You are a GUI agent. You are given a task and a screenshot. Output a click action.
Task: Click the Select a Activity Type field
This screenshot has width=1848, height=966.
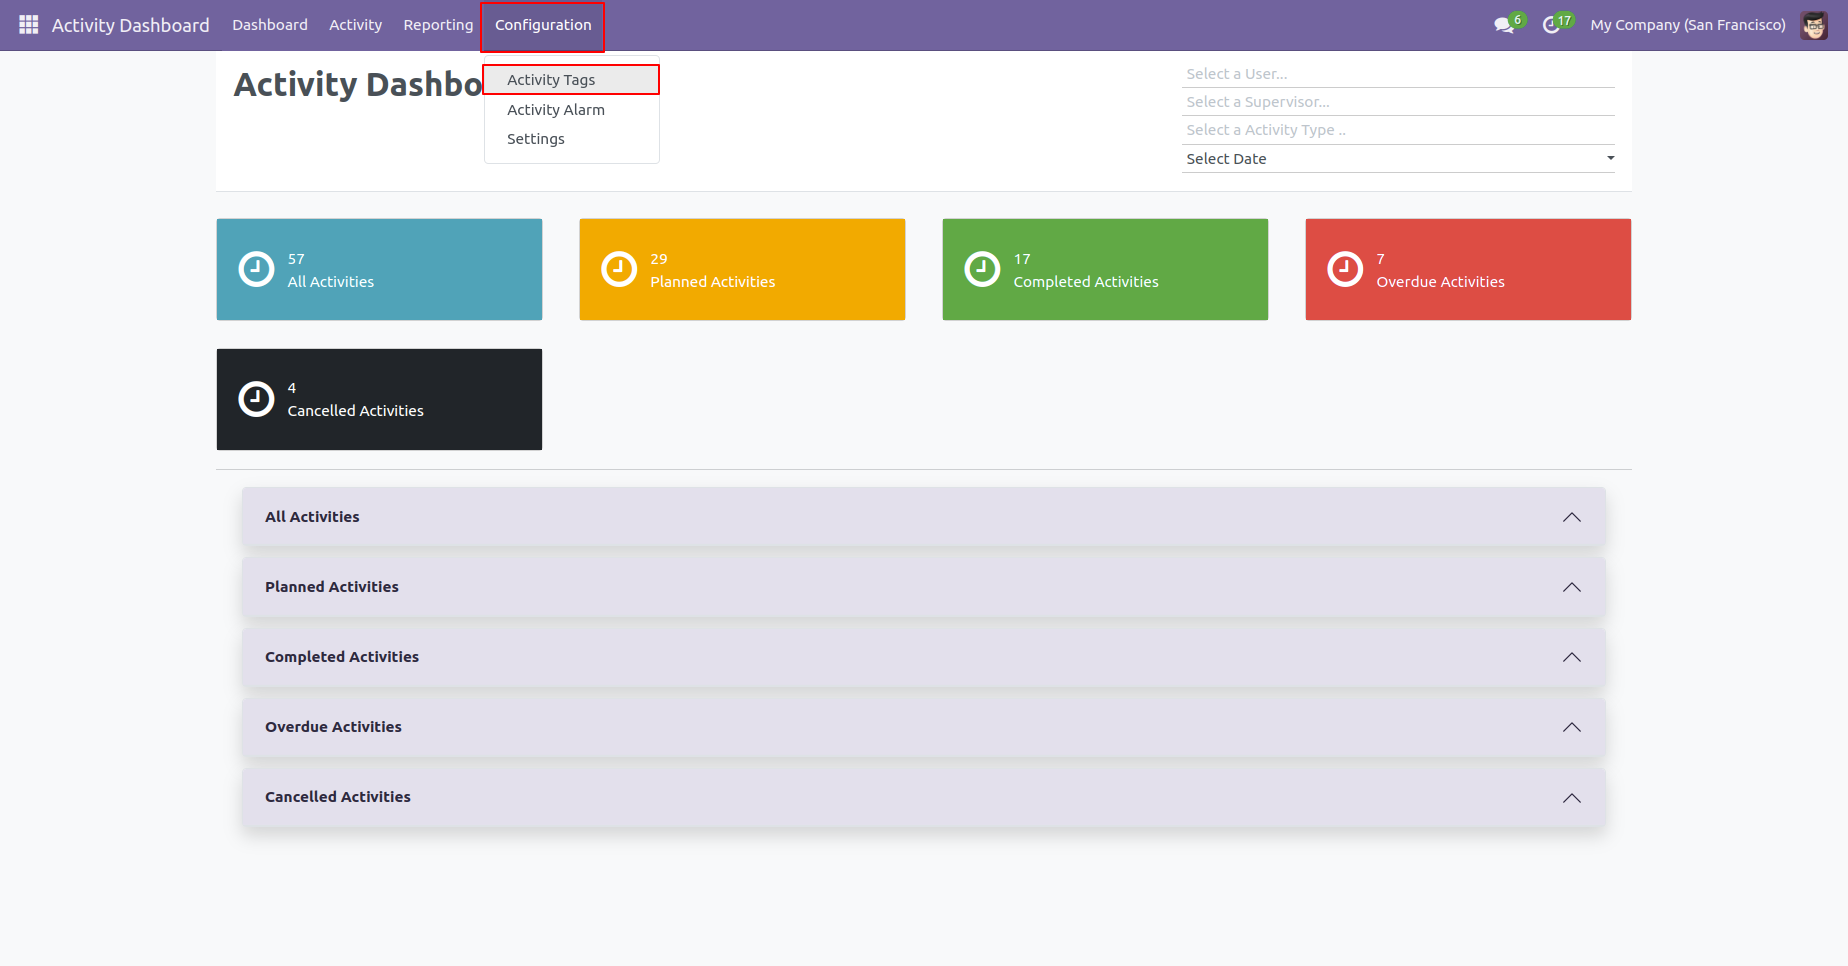click(x=1398, y=130)
